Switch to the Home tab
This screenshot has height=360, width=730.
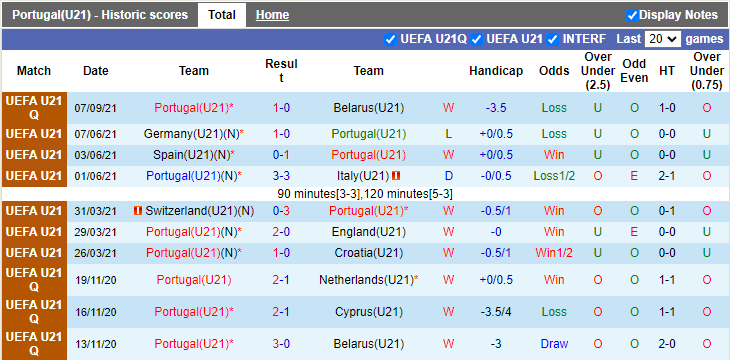click(x=272, y=15)
